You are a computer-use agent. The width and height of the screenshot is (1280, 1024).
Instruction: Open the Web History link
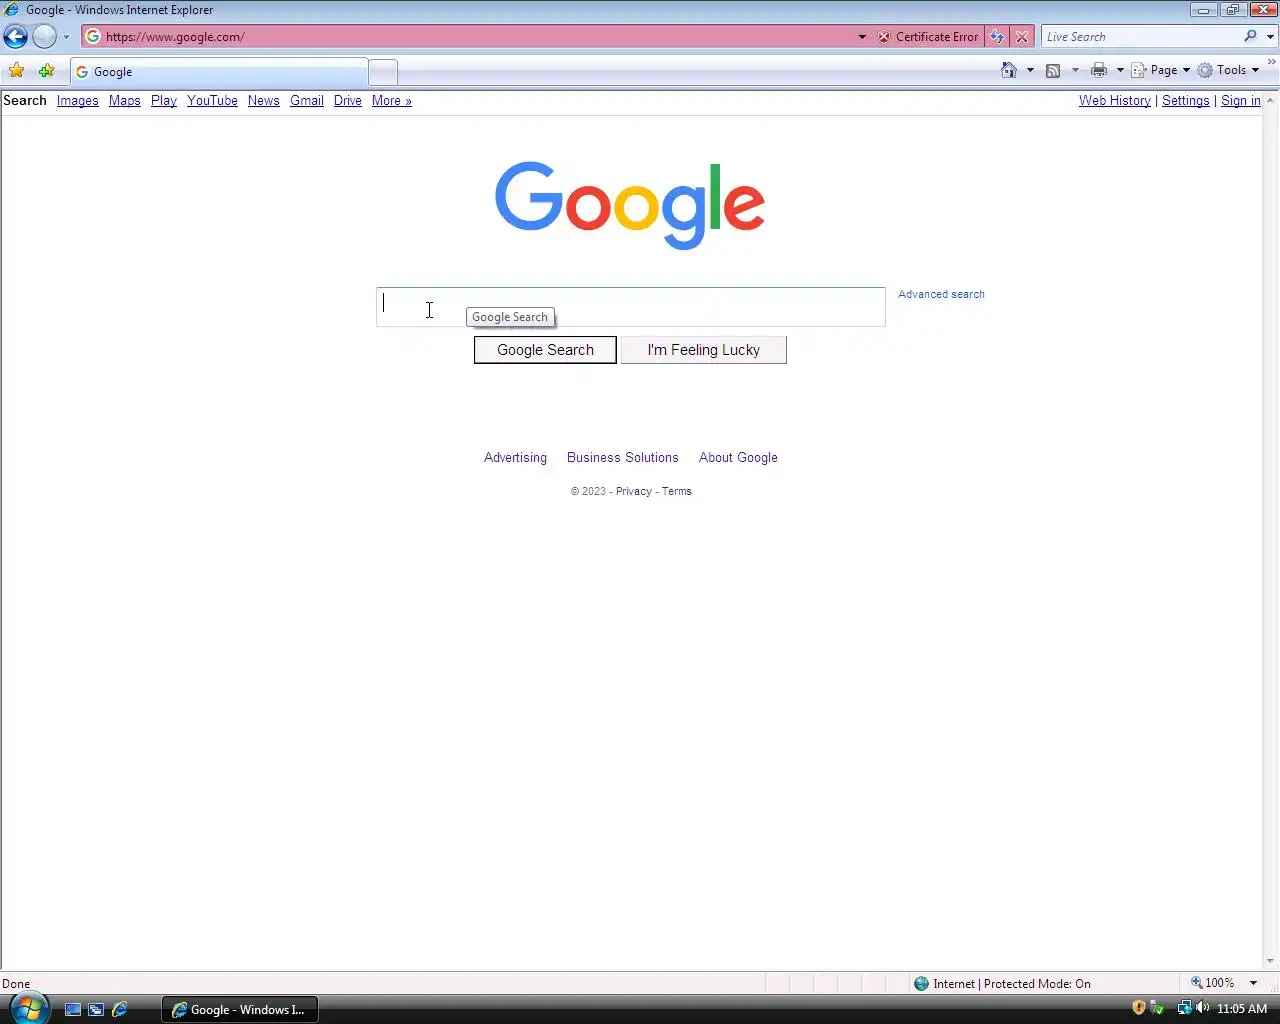point(1115,101)
